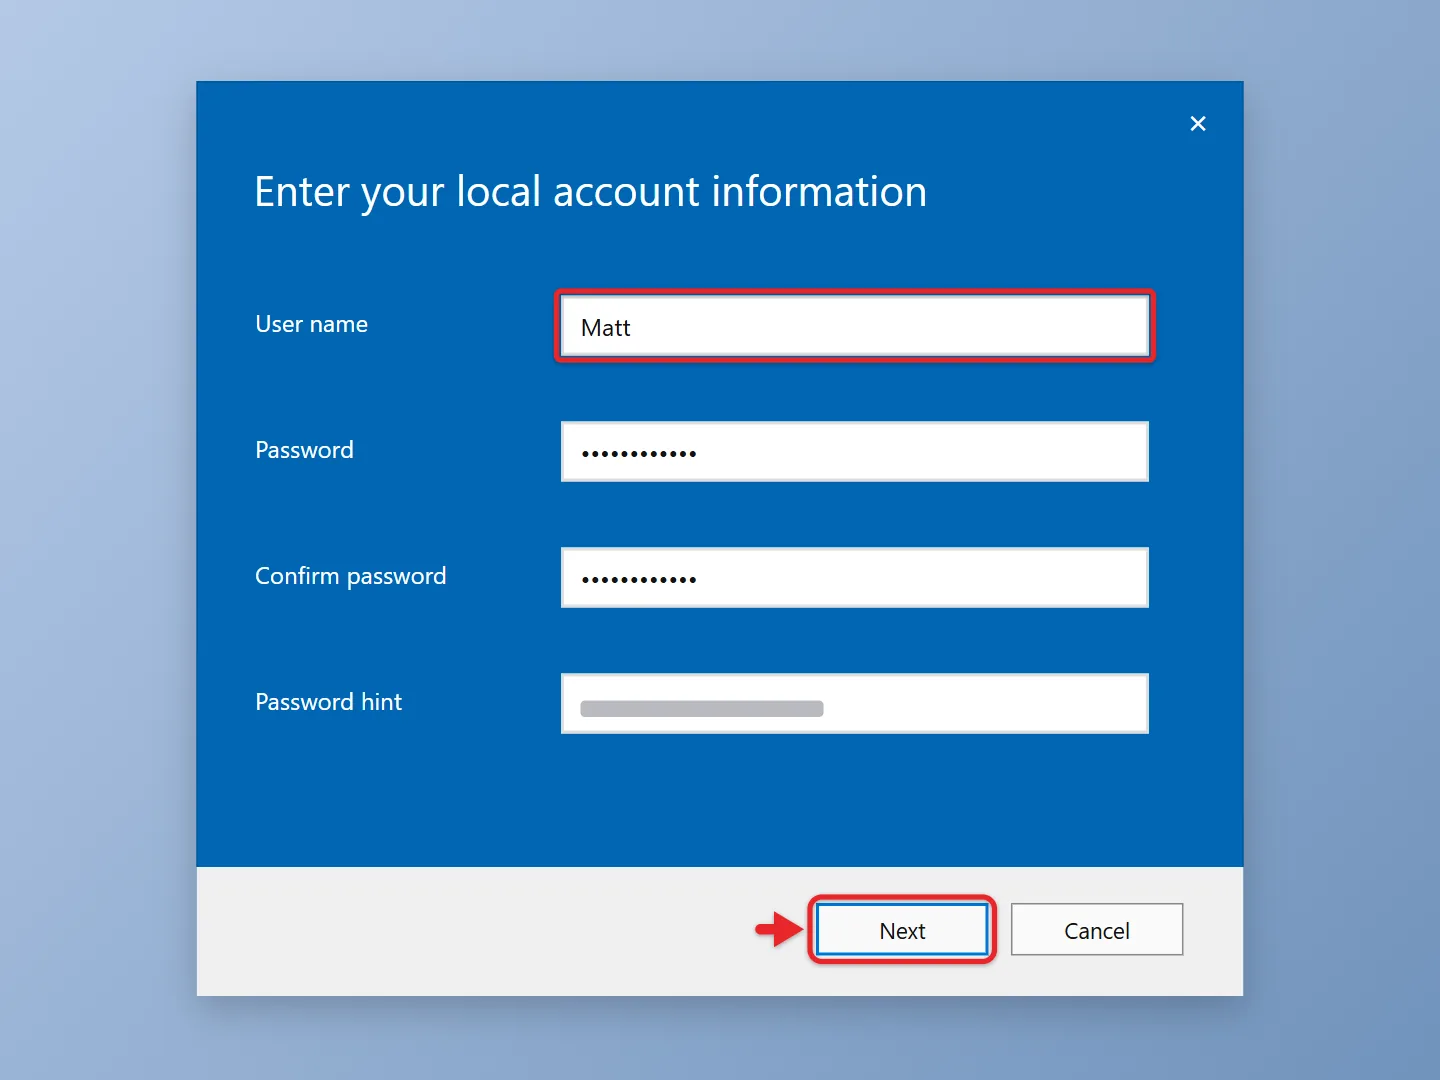1440x1080 pixels.
Task: Select the Confirm password field
Action: (855, 578)
